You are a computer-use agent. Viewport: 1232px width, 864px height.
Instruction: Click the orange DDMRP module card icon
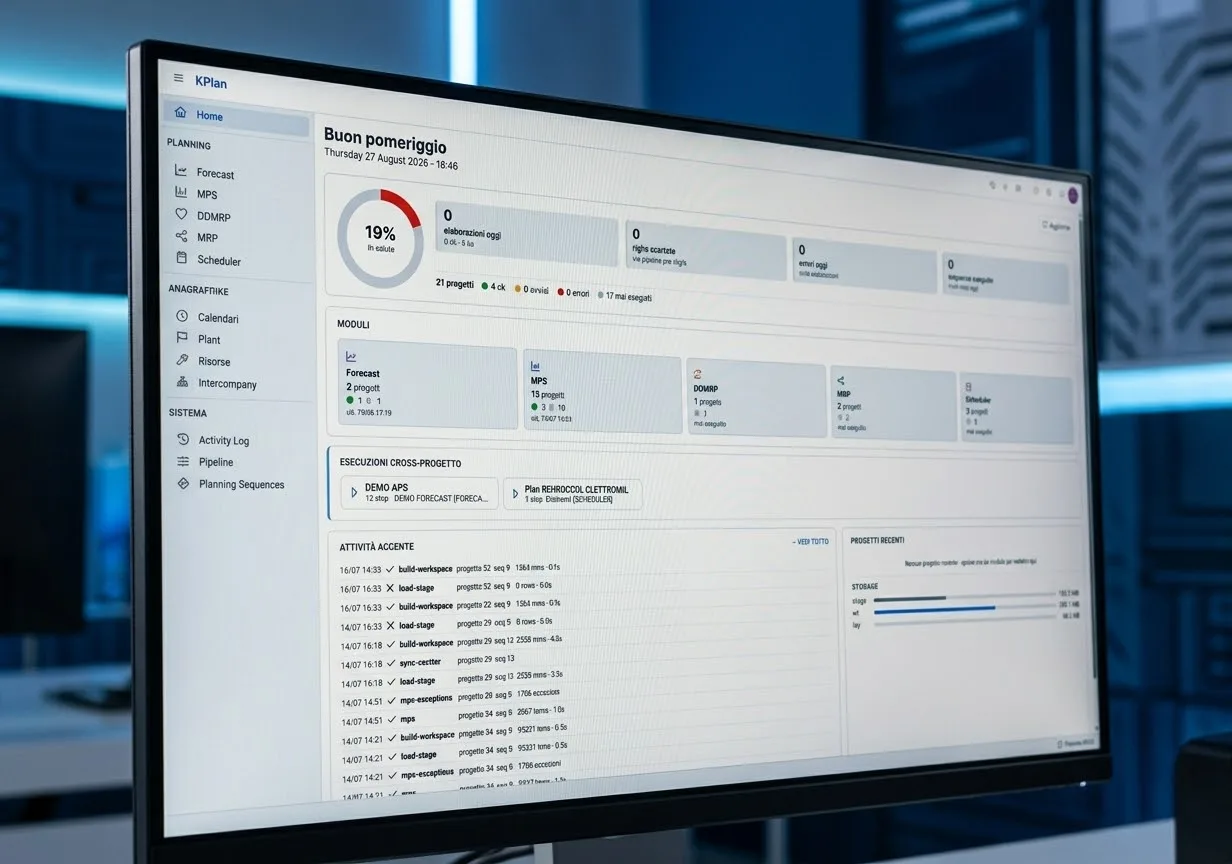pos(697,374)
